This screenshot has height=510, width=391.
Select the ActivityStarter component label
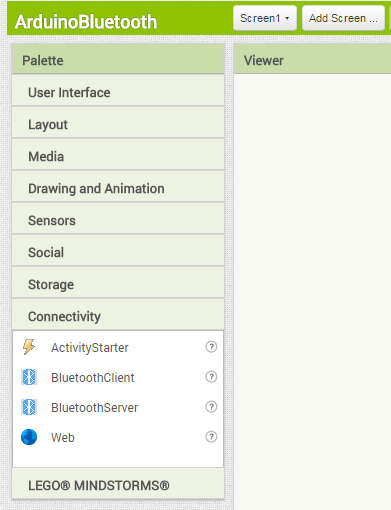(90, 348)
